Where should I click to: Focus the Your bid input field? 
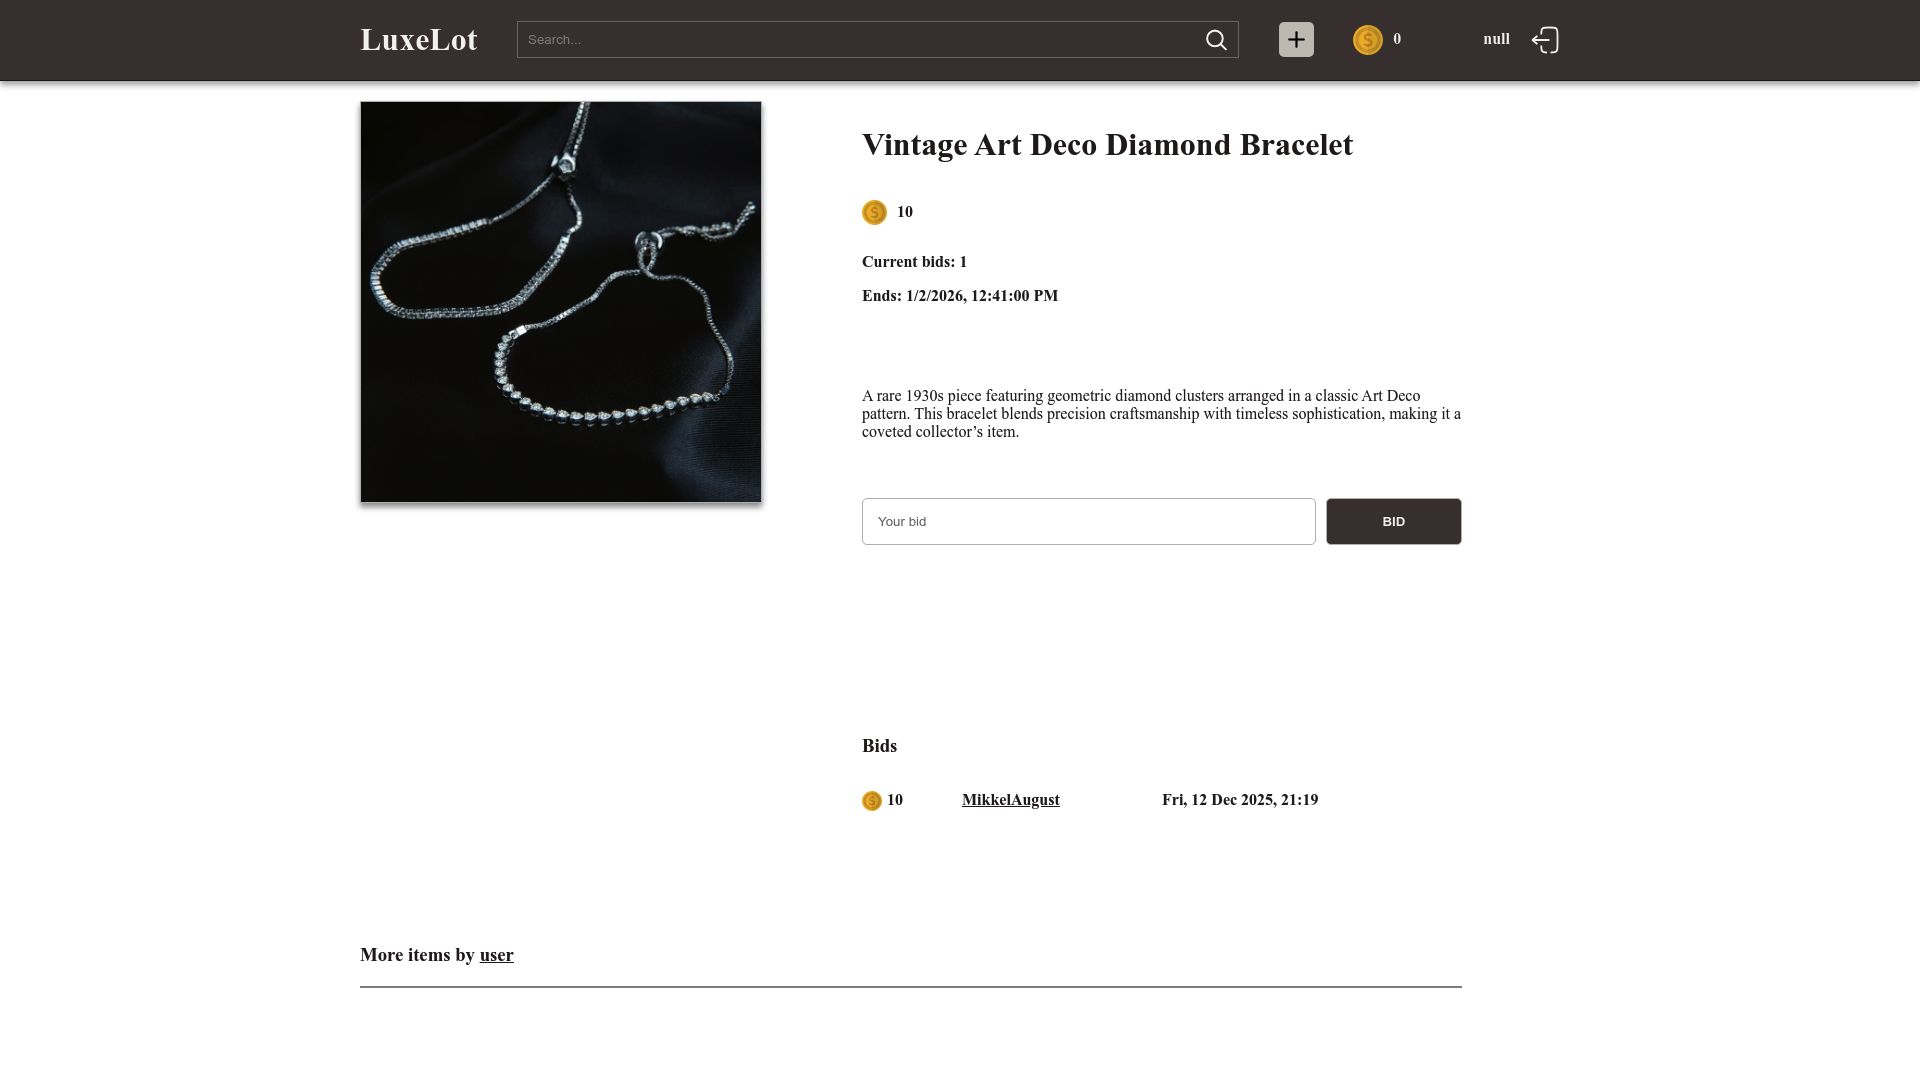click(x=1088, y=522)
